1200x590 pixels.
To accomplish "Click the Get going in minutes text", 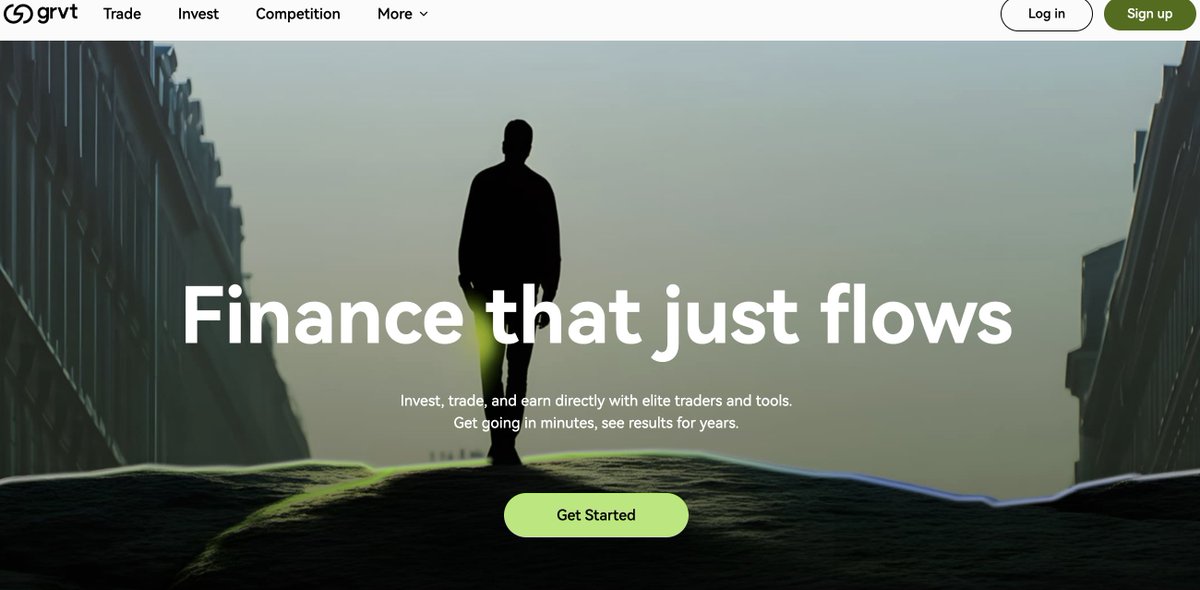I will [596, 423].
